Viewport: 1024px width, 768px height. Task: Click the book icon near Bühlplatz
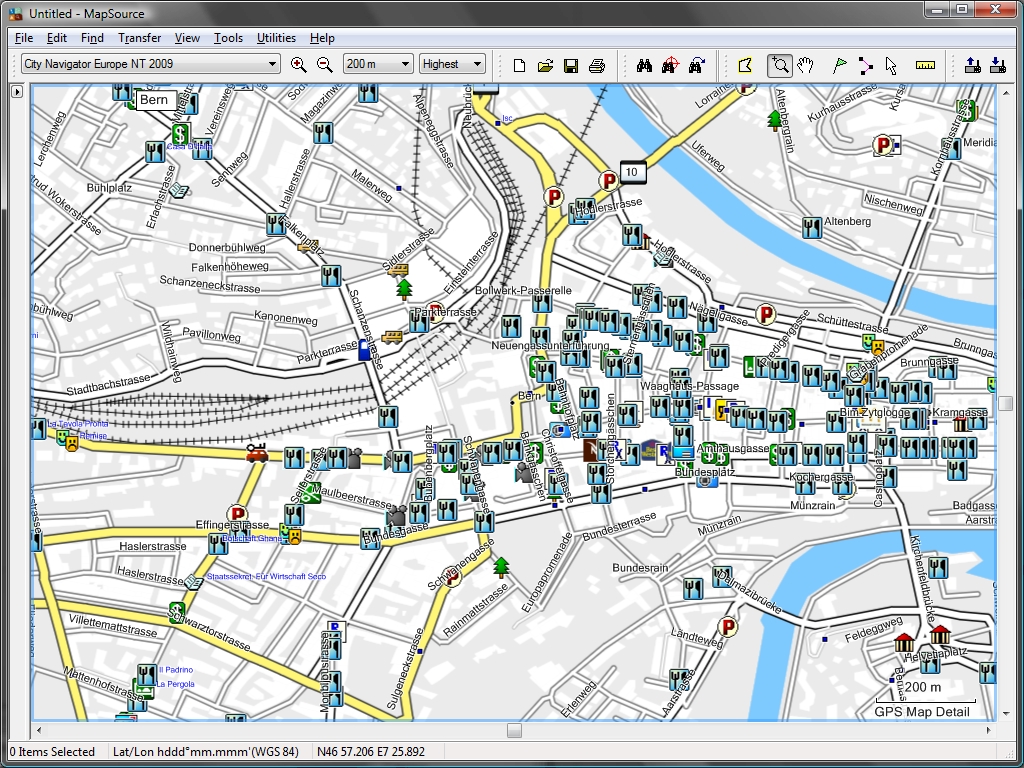tap(178, 191)
